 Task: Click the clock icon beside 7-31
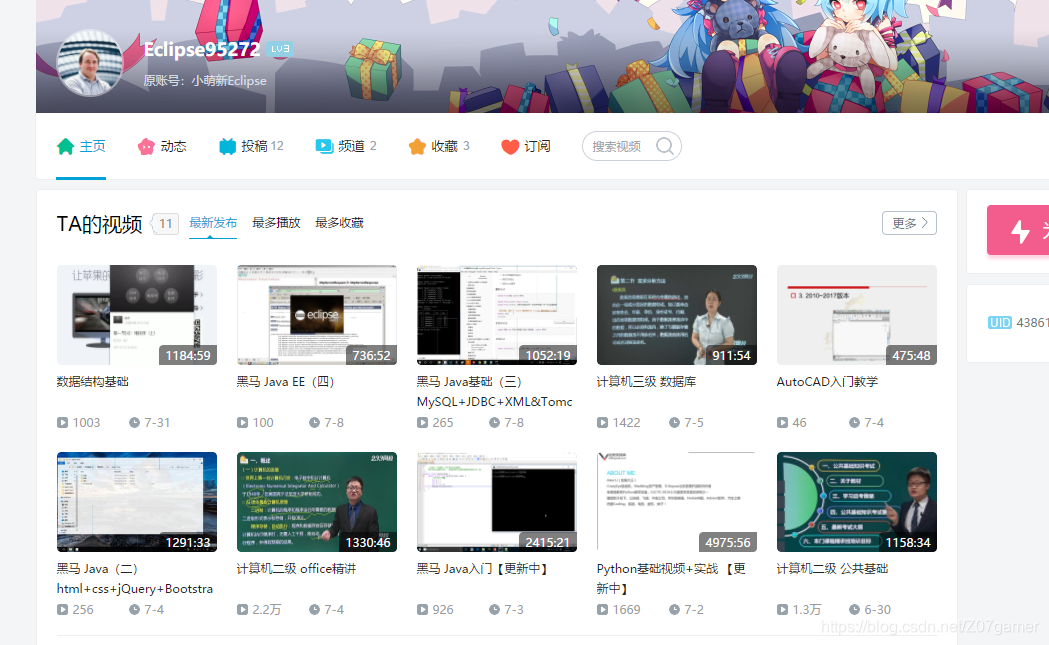point(134,423)
